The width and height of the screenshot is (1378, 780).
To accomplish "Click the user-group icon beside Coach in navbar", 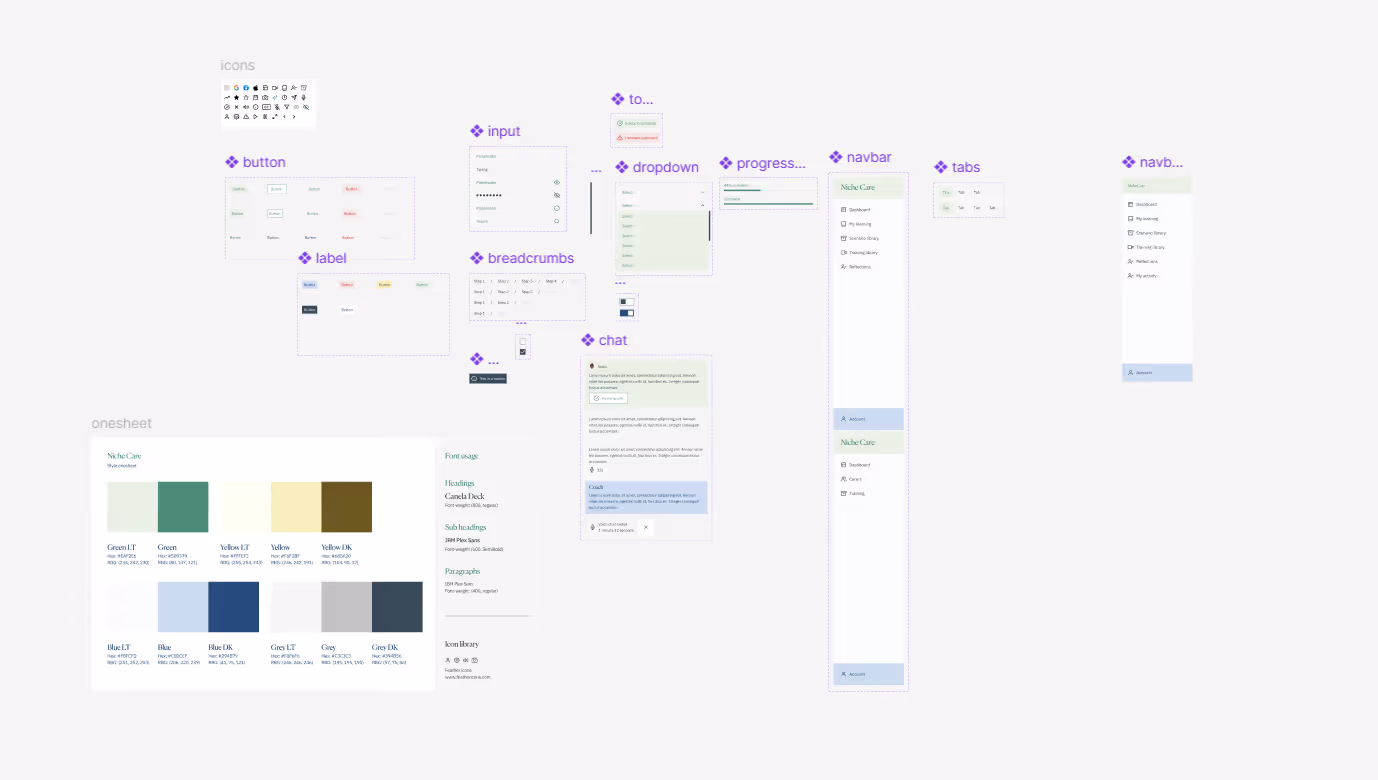I will coord(843,479).
